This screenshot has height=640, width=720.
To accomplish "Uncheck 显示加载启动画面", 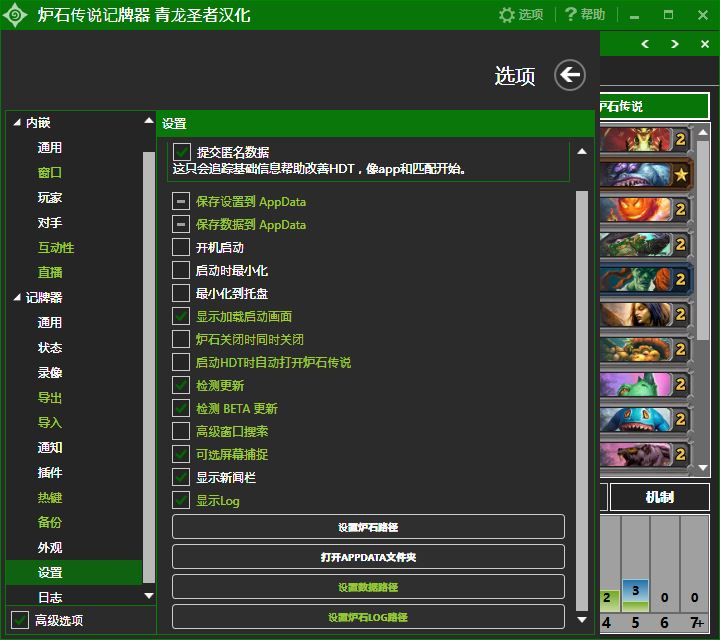I will (x=180, y=316).
